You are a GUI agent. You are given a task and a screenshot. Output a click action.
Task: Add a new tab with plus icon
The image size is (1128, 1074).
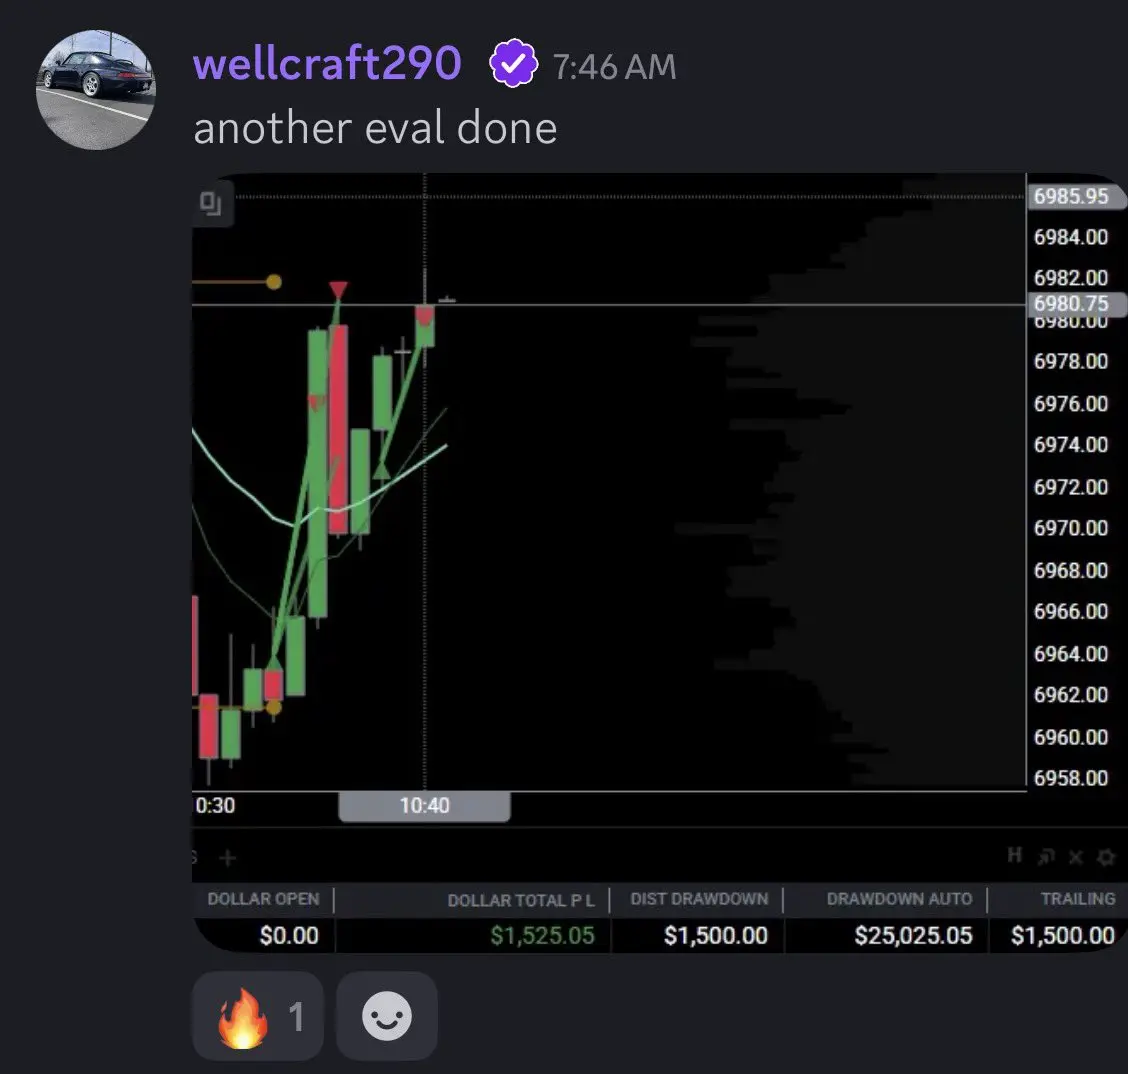point(227,857)
